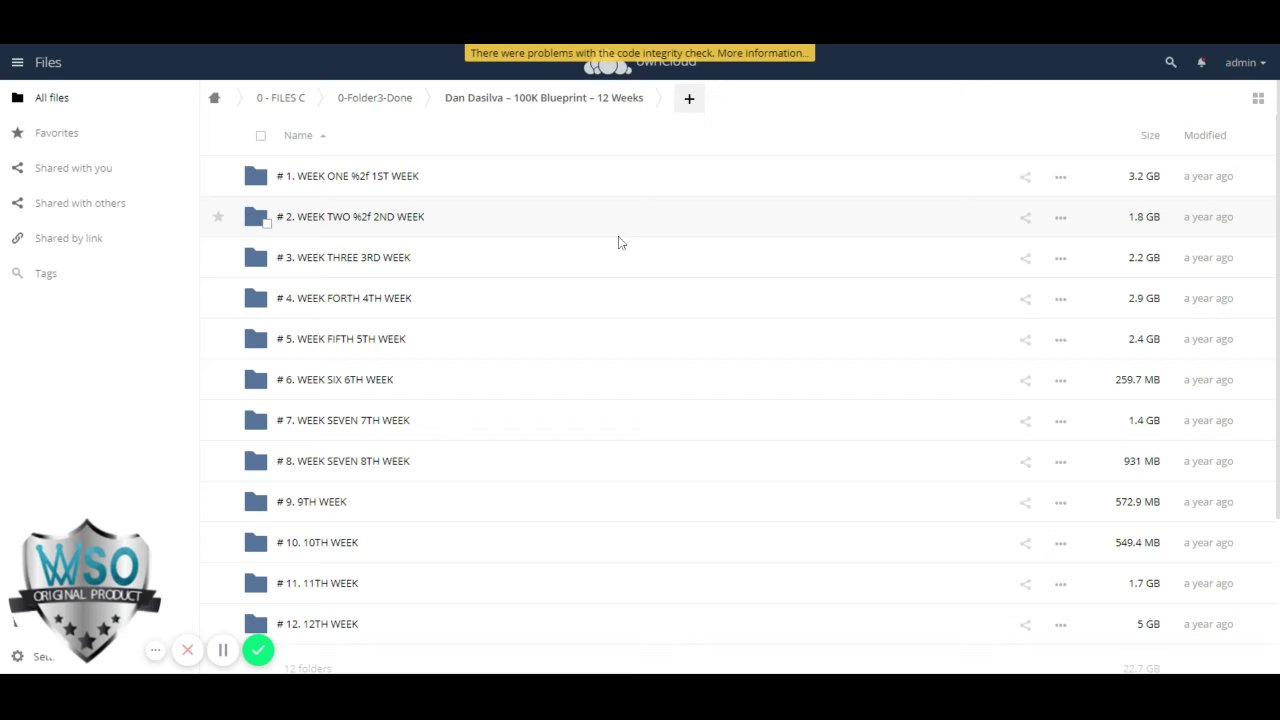Viewport: 1280px width, 720px height.
Task: Pause the screen recording
Action: click(223, 651)
